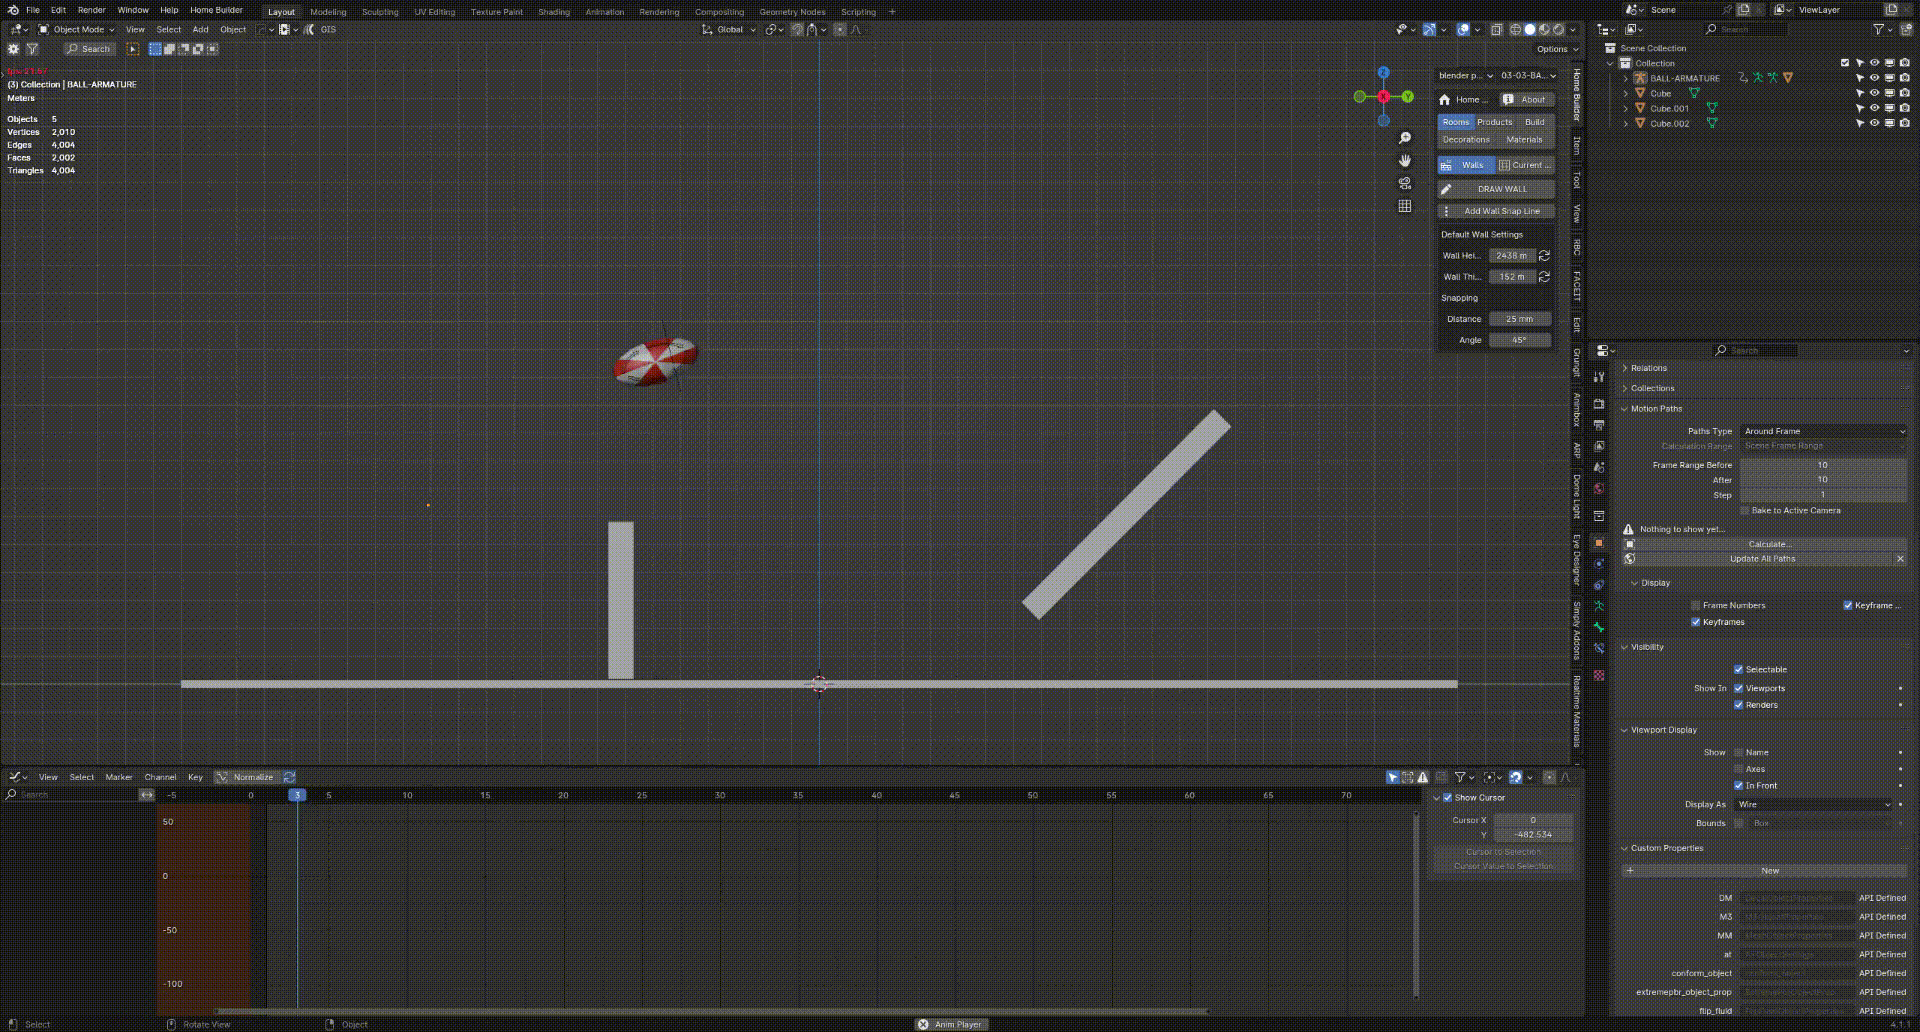Open the Paths Type Around Frame dropdown

(x=1823, y=431)
